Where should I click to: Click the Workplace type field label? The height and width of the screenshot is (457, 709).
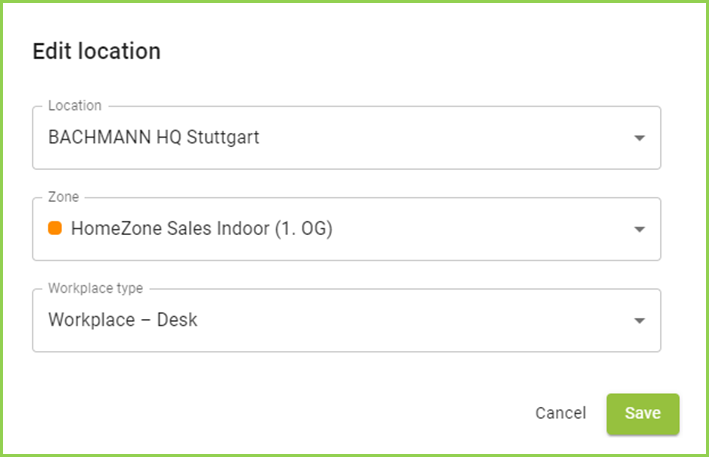click(96, 288)
